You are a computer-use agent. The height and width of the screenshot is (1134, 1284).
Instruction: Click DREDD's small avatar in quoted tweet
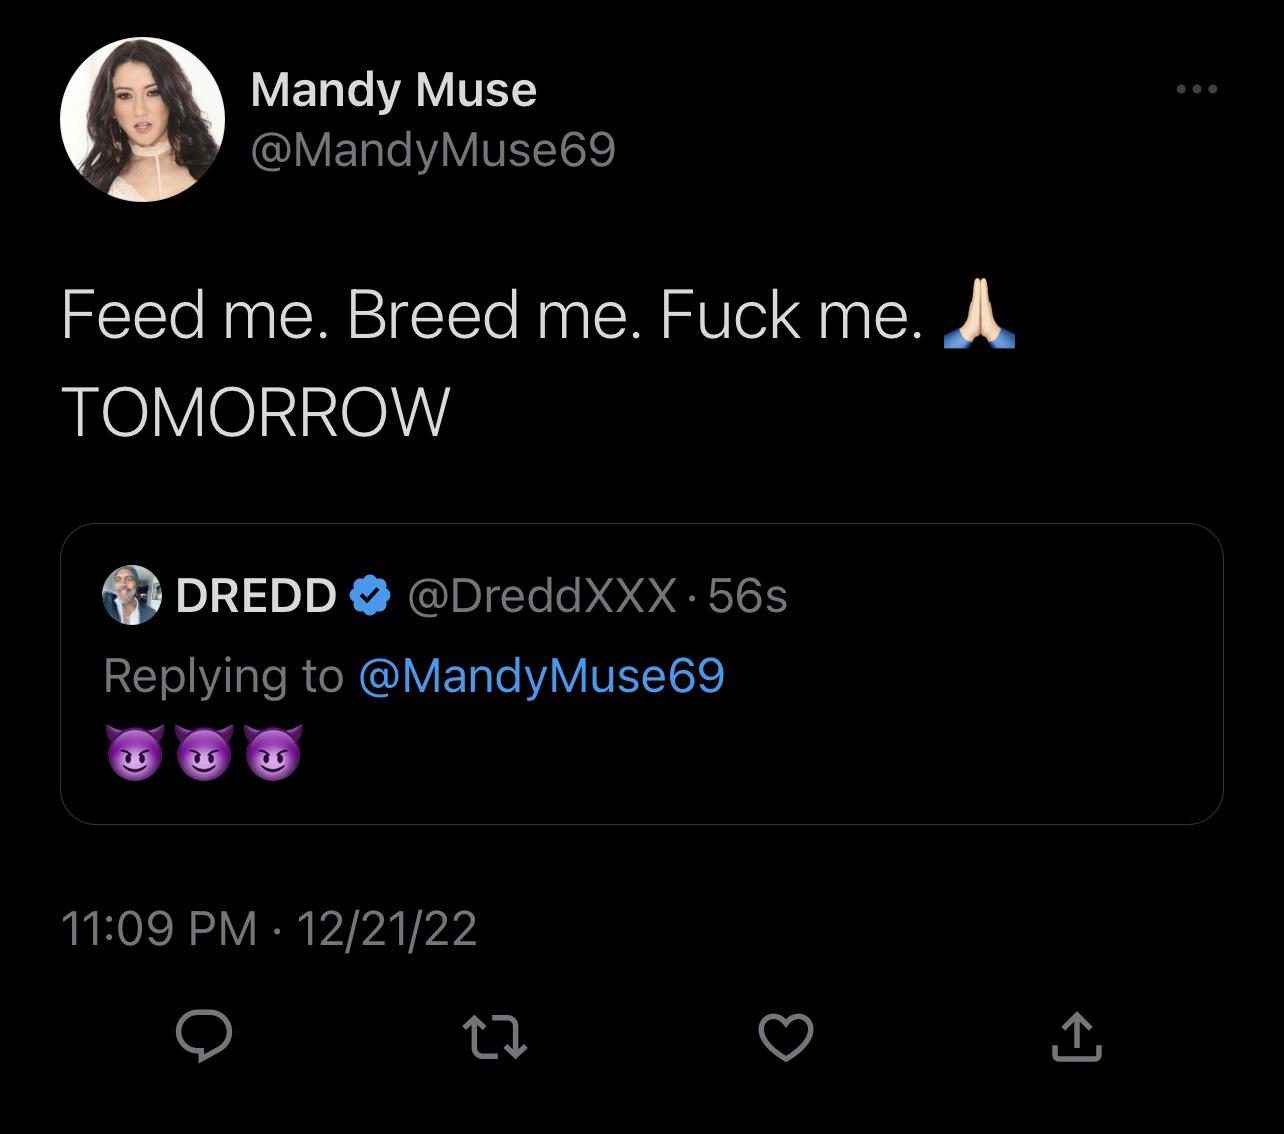[x=132, y=595]
